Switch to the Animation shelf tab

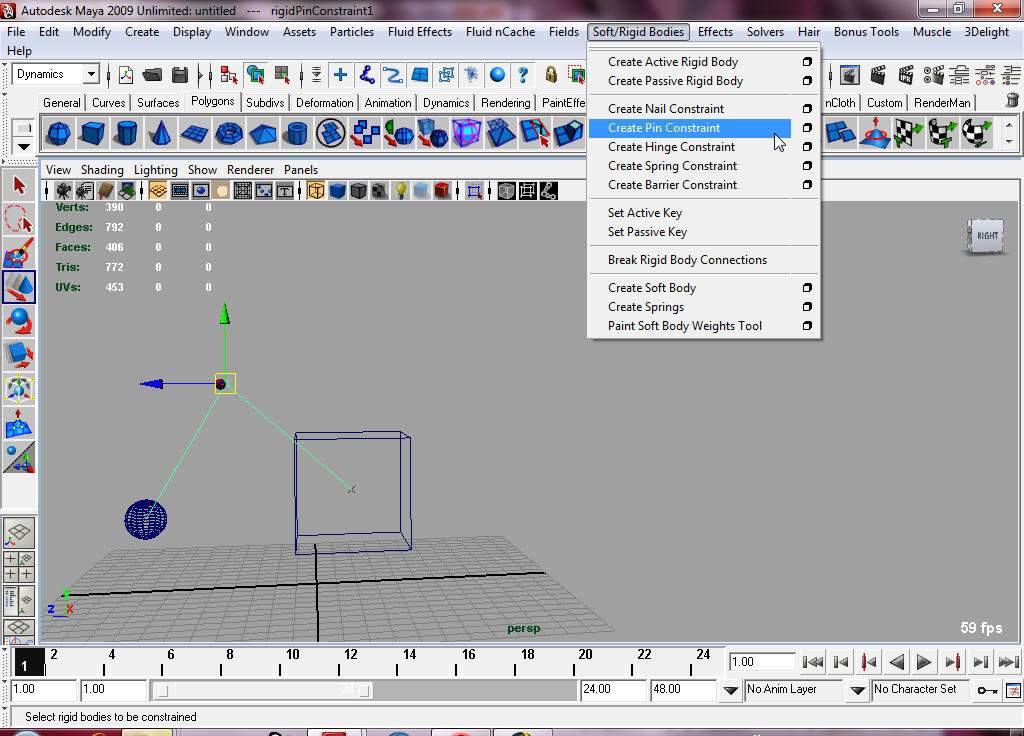388,103
